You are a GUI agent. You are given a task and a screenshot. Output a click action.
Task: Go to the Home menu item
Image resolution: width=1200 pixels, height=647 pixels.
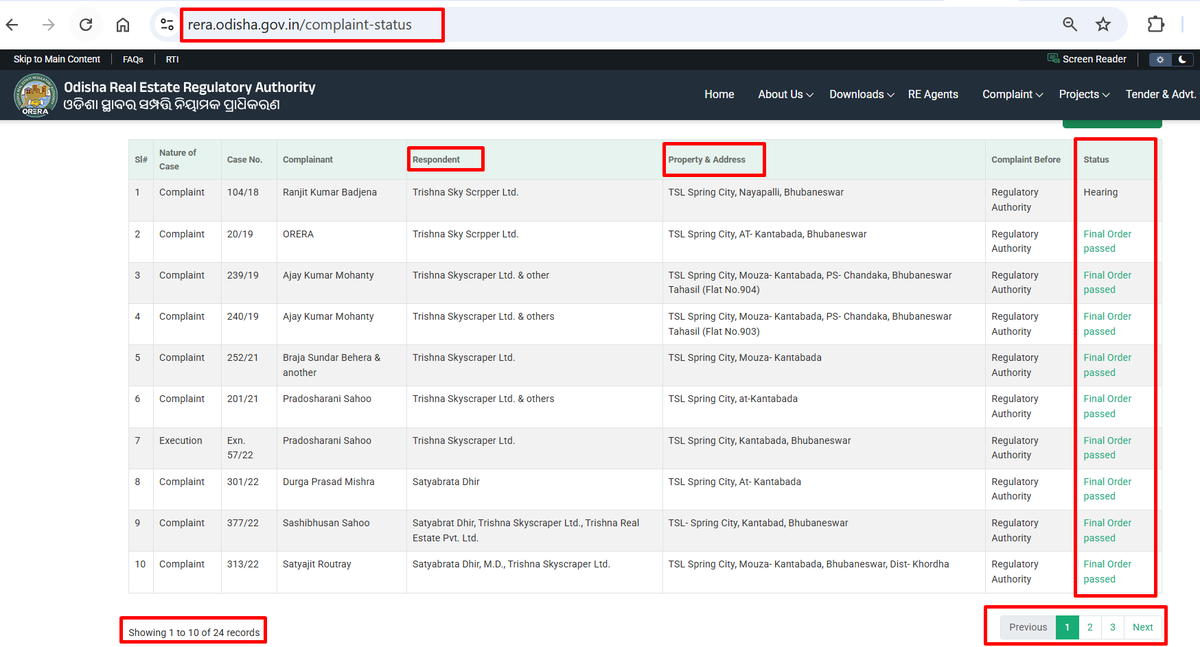(719, 94)
